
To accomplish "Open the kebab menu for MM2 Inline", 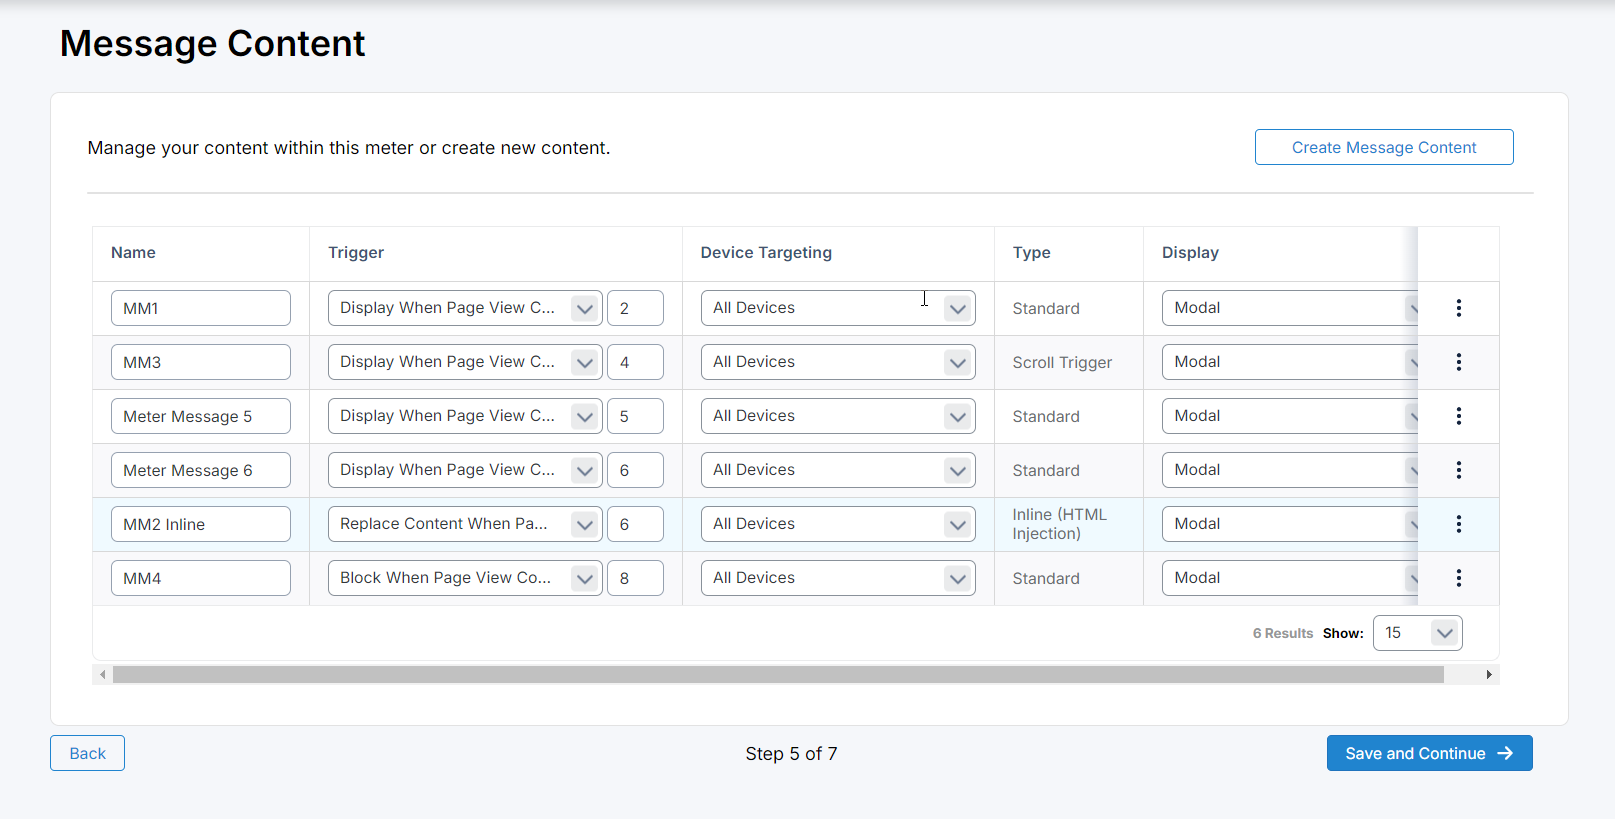I will [x=1458, y=524].
